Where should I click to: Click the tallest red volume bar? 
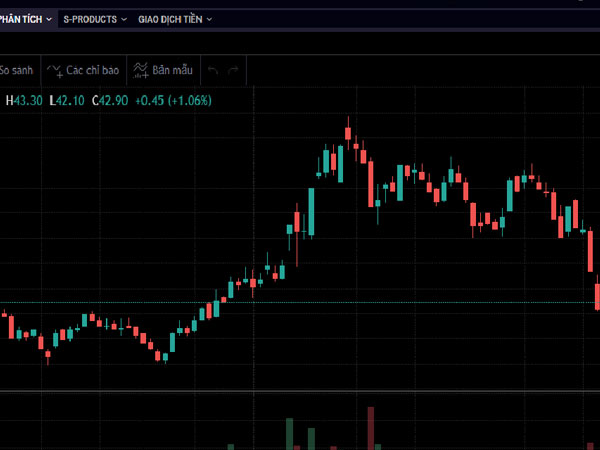pos(370,427)
